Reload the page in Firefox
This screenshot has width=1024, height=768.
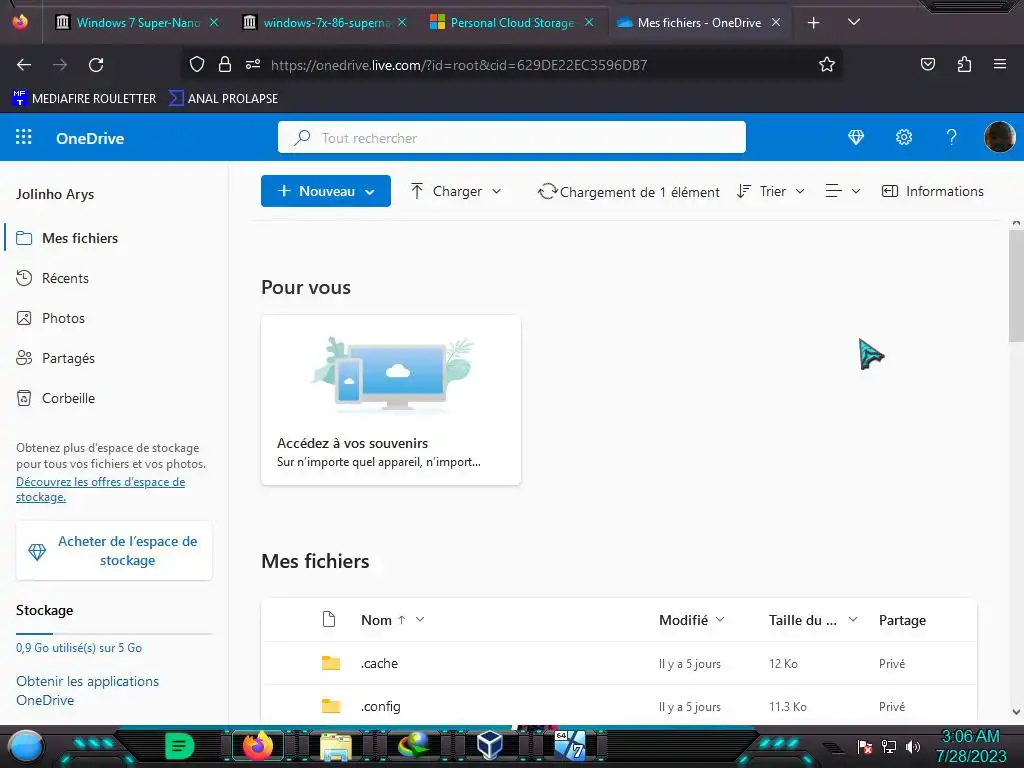(x=96, y=65)
